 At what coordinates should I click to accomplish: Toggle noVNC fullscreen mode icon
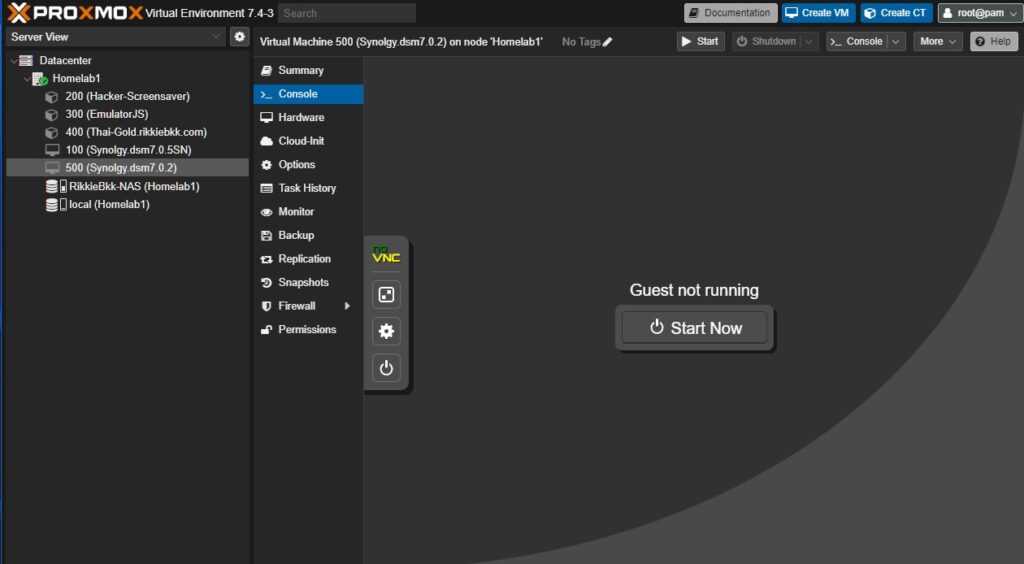point(386,295)
